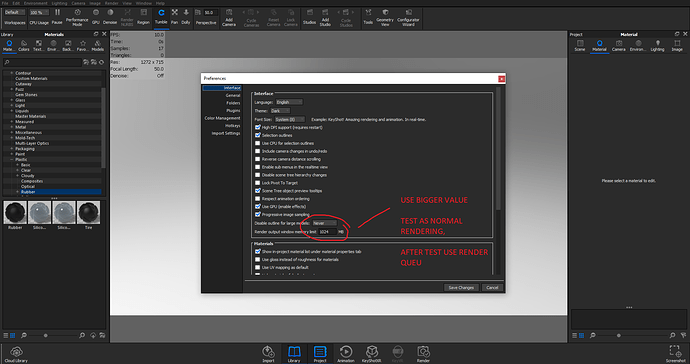Viewport: 690px width, 364px height.
Task: Check Use UV mapping as default
Action: pyautogui.click(x=258, y=267)
